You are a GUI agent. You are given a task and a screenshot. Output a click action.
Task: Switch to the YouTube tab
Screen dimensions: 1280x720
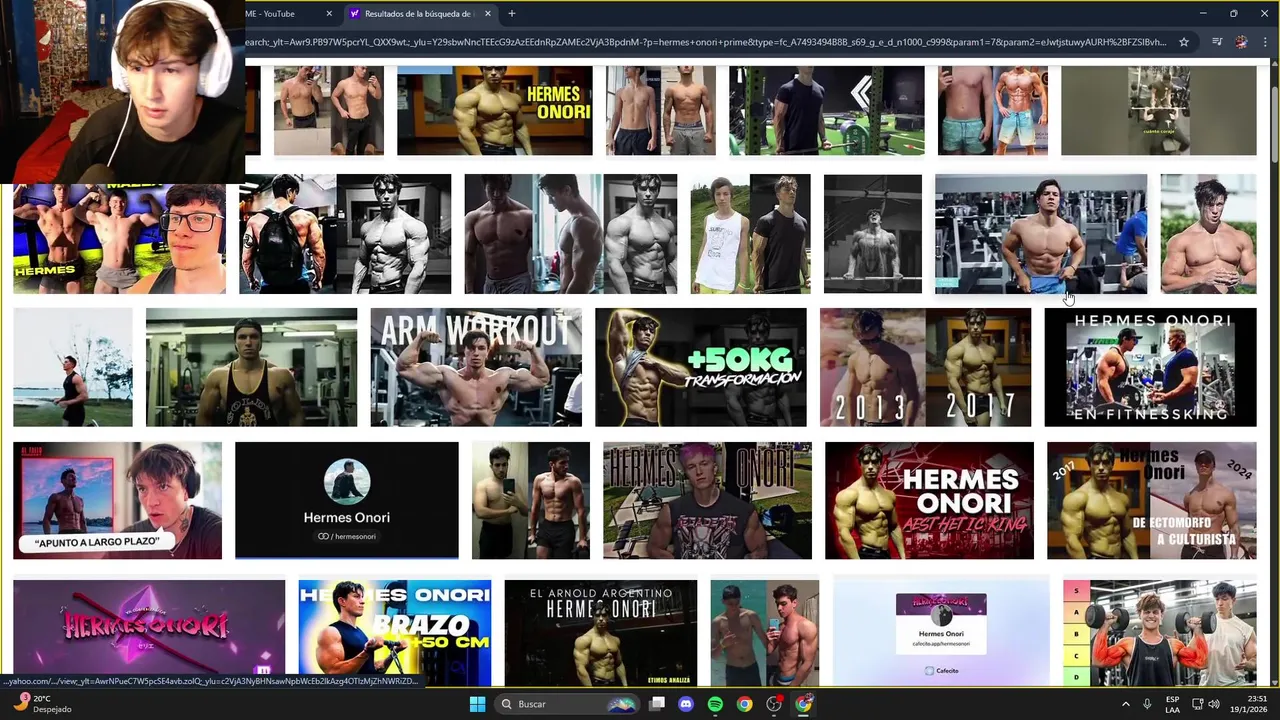[x=283, y=14]
